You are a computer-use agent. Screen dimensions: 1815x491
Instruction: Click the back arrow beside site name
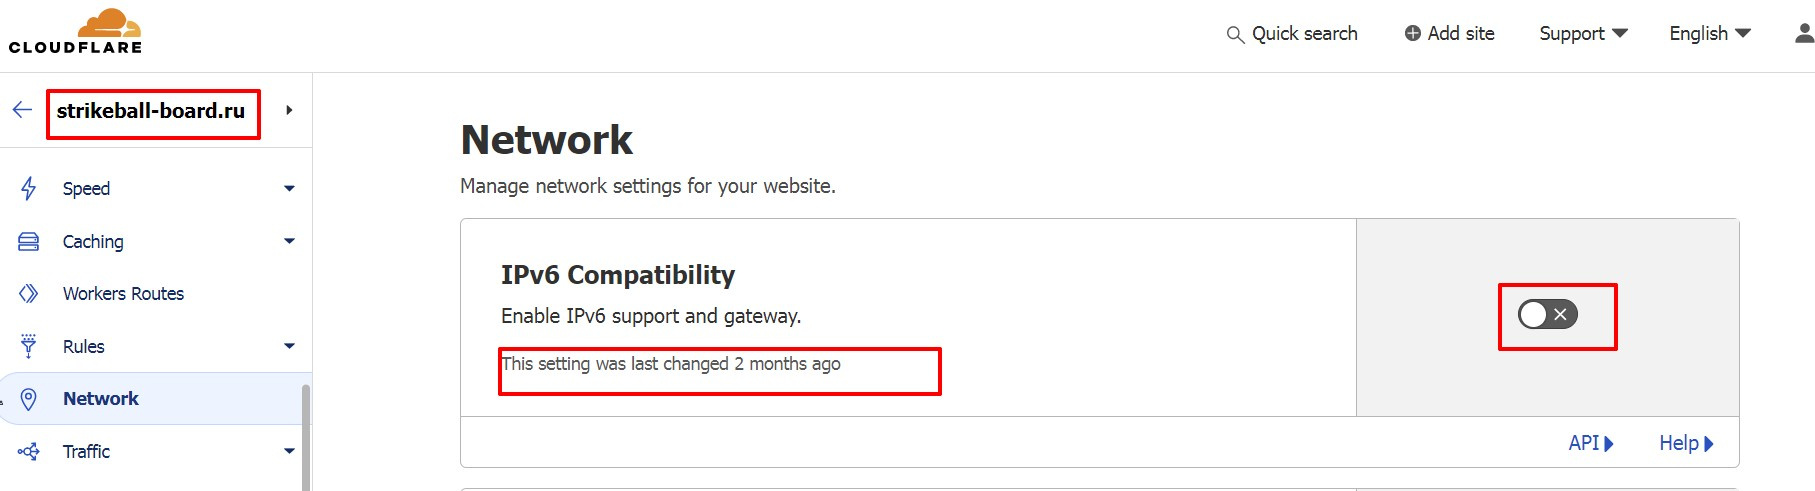pyautogui.click(x=22, y=110)
